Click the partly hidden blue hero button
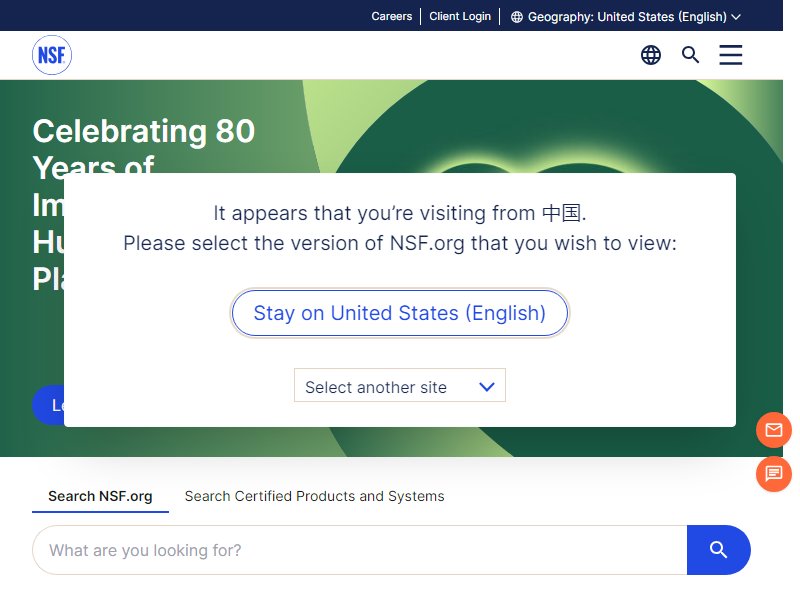The image size is (800, 600). click(x=48, y=405)
